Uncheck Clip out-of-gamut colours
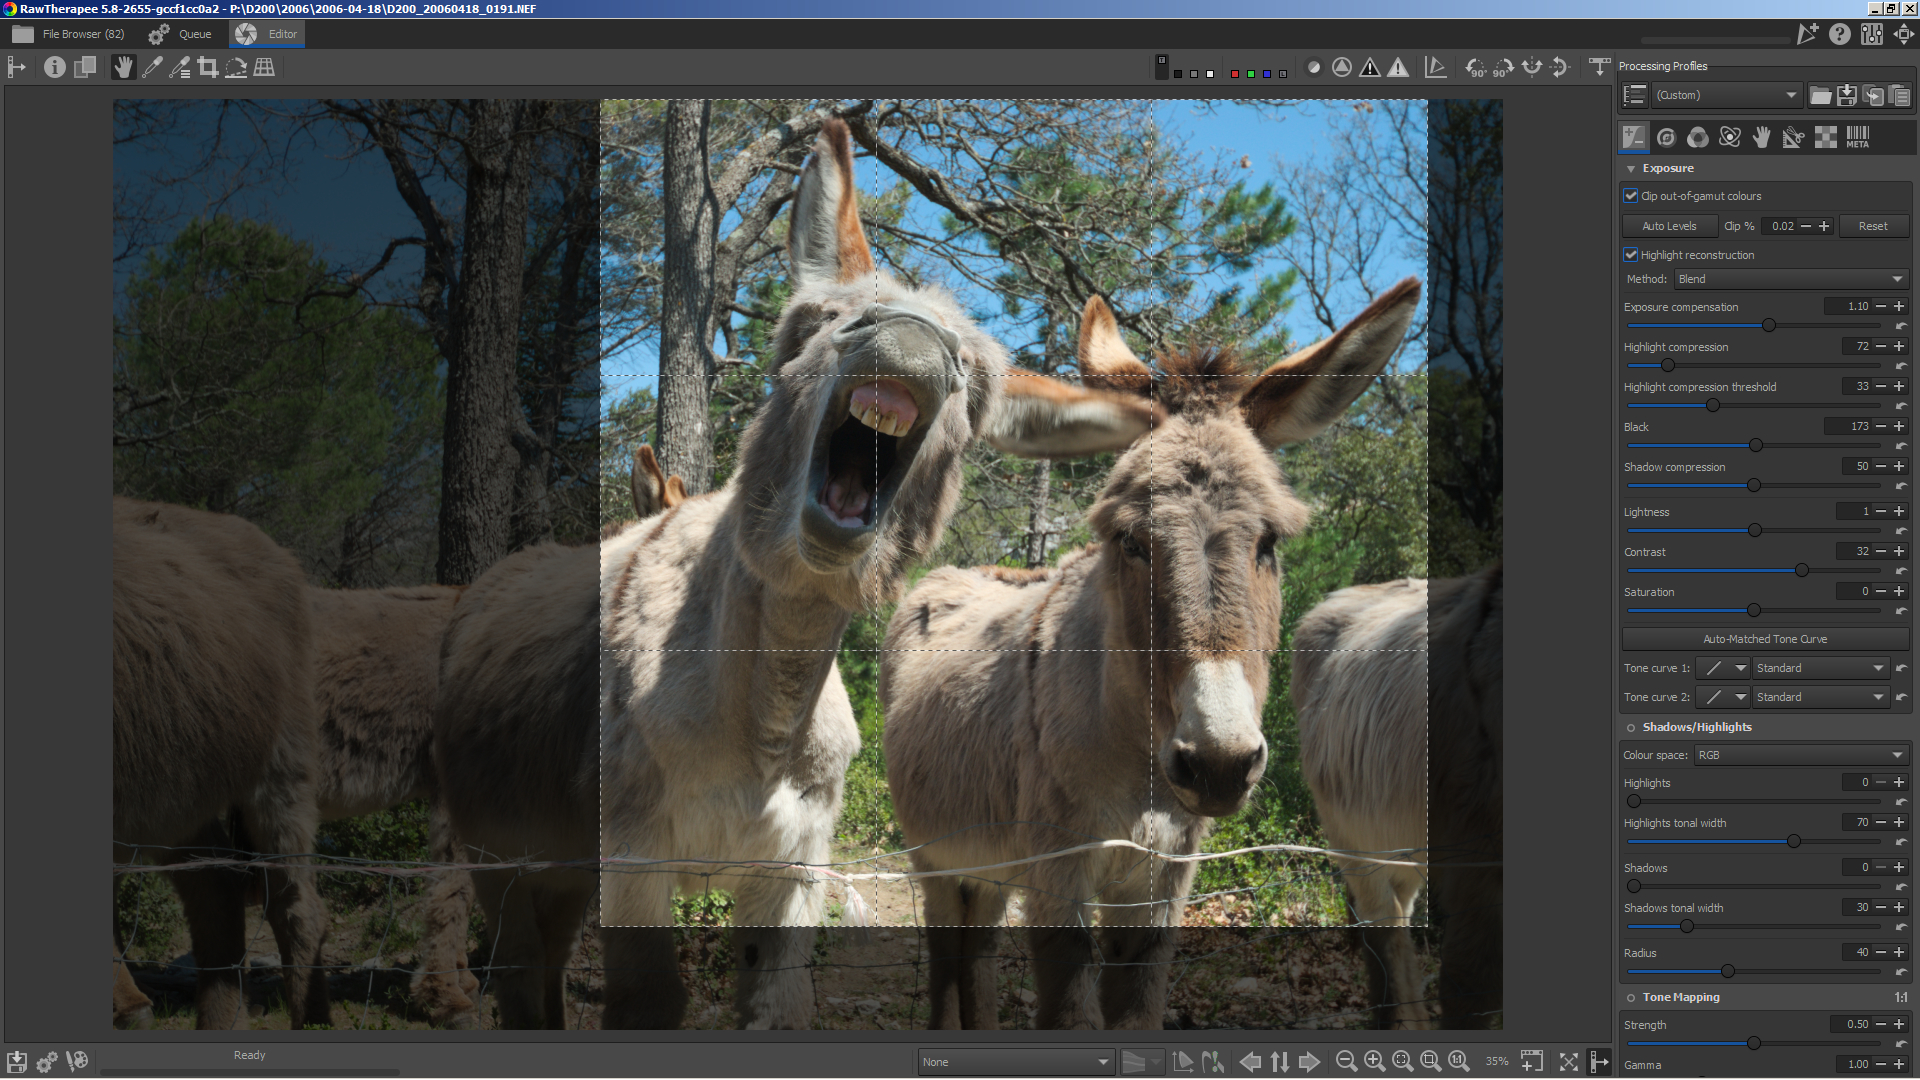Screen dimensions: 1920x1080 tap(1631, 196)
